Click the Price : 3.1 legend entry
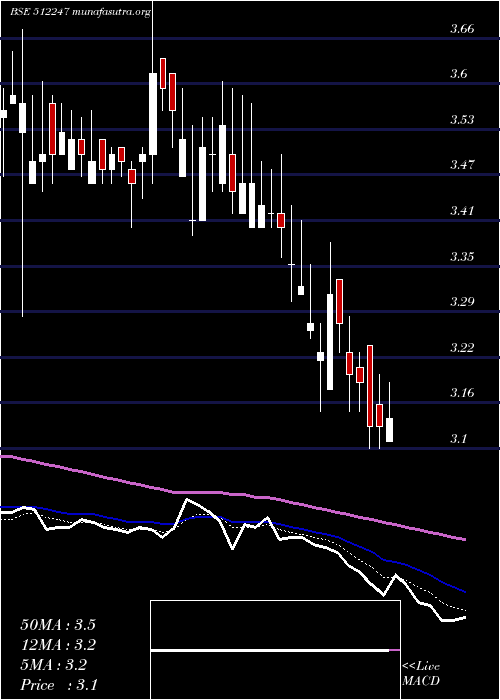The height and width of the screenshot is (700, 500). [59, 685]
